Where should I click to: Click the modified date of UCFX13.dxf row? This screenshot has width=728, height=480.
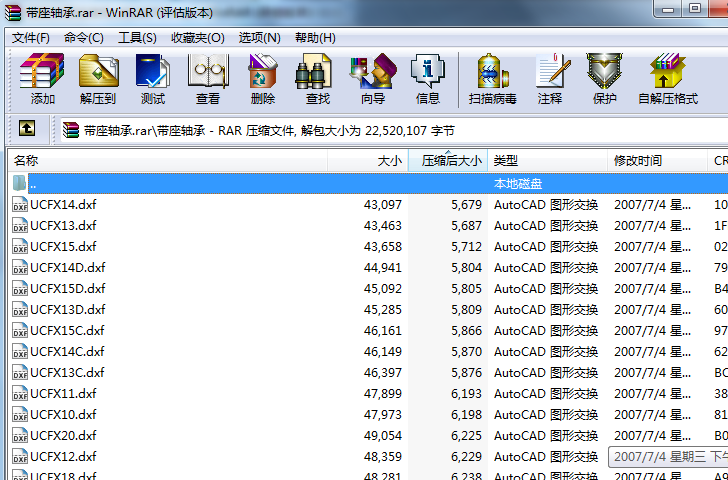click(x=652, y=225)
